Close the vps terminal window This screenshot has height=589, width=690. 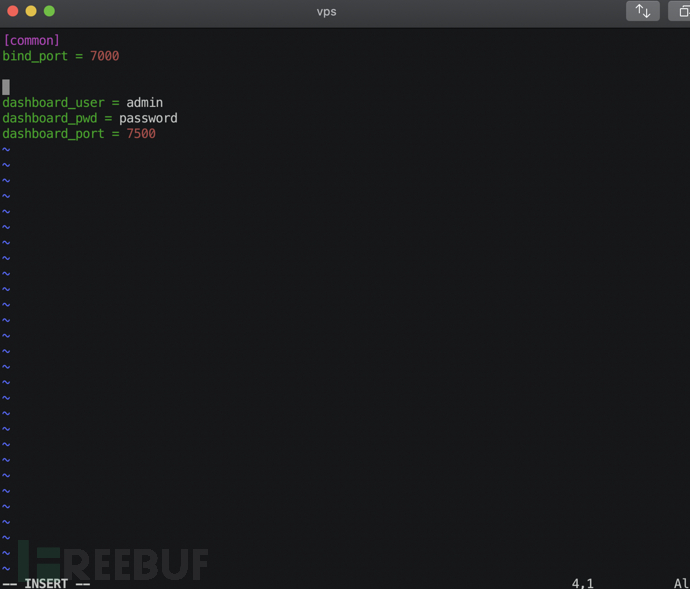pyautogui.click(x=13, y=11)
